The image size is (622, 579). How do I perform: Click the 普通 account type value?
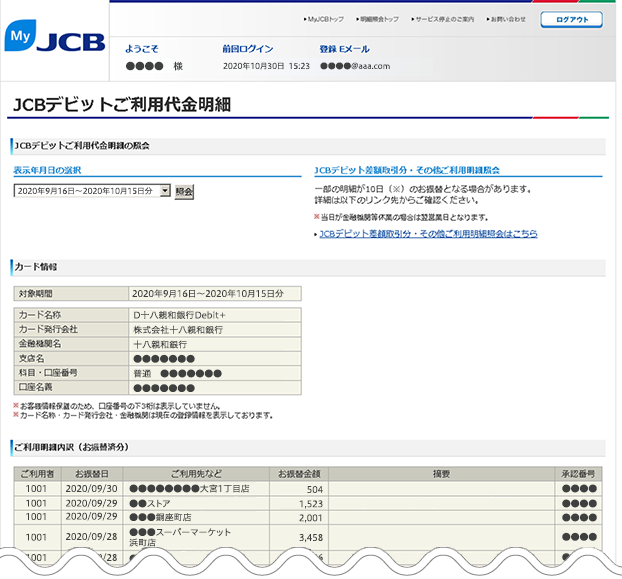(142, 373)
